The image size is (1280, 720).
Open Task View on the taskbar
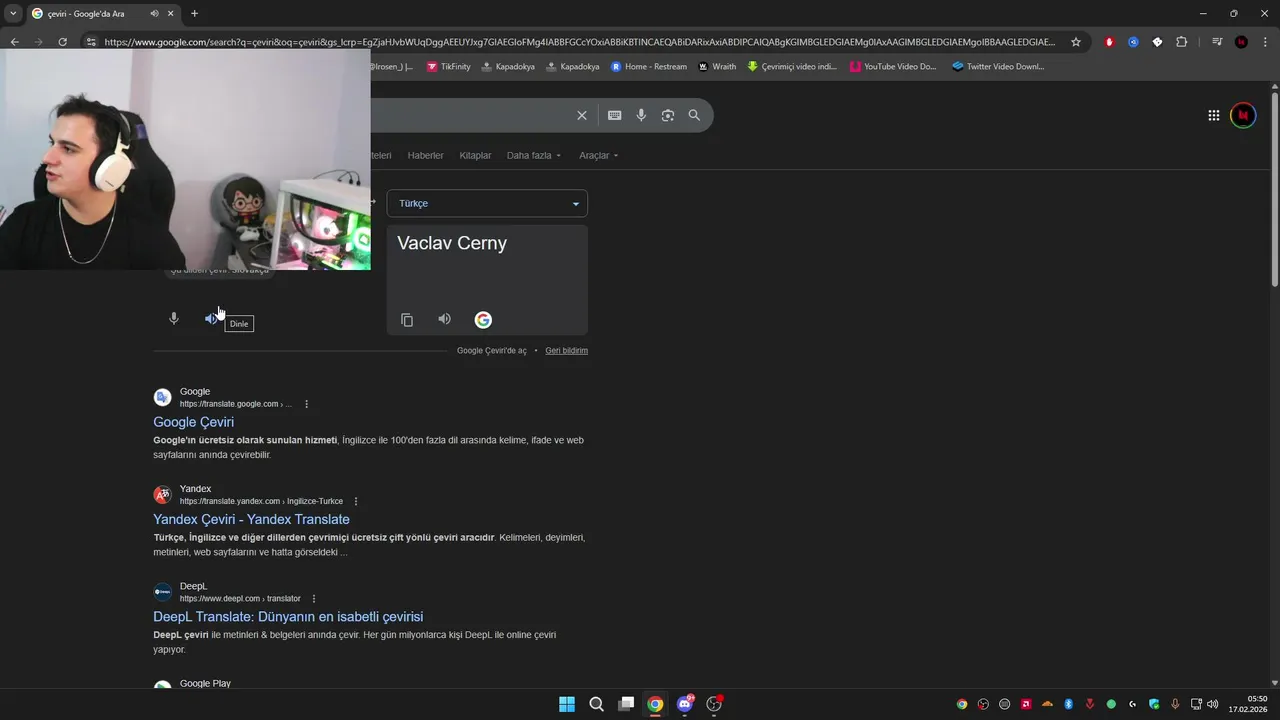[x=626, y=704]
